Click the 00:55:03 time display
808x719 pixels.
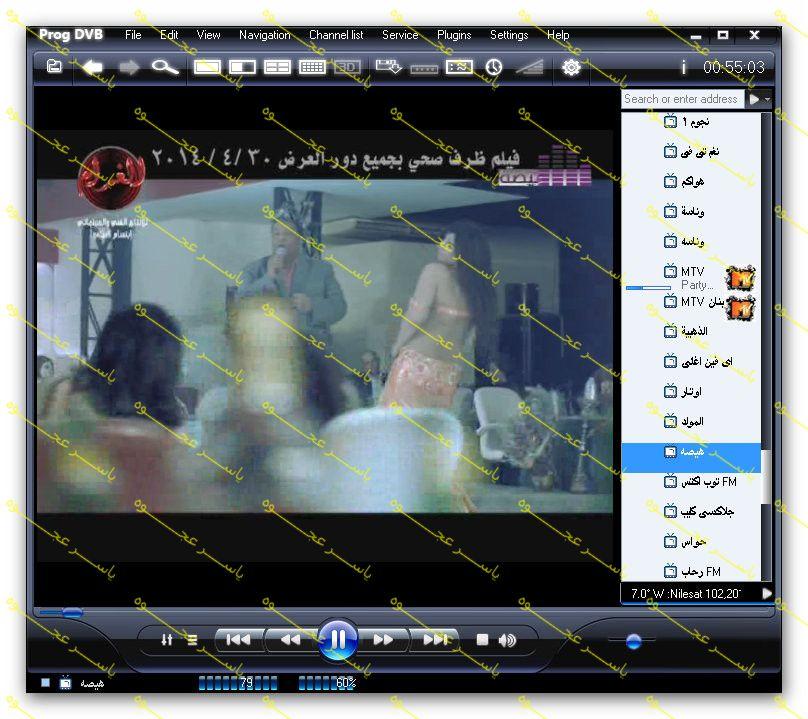(734, 67)
